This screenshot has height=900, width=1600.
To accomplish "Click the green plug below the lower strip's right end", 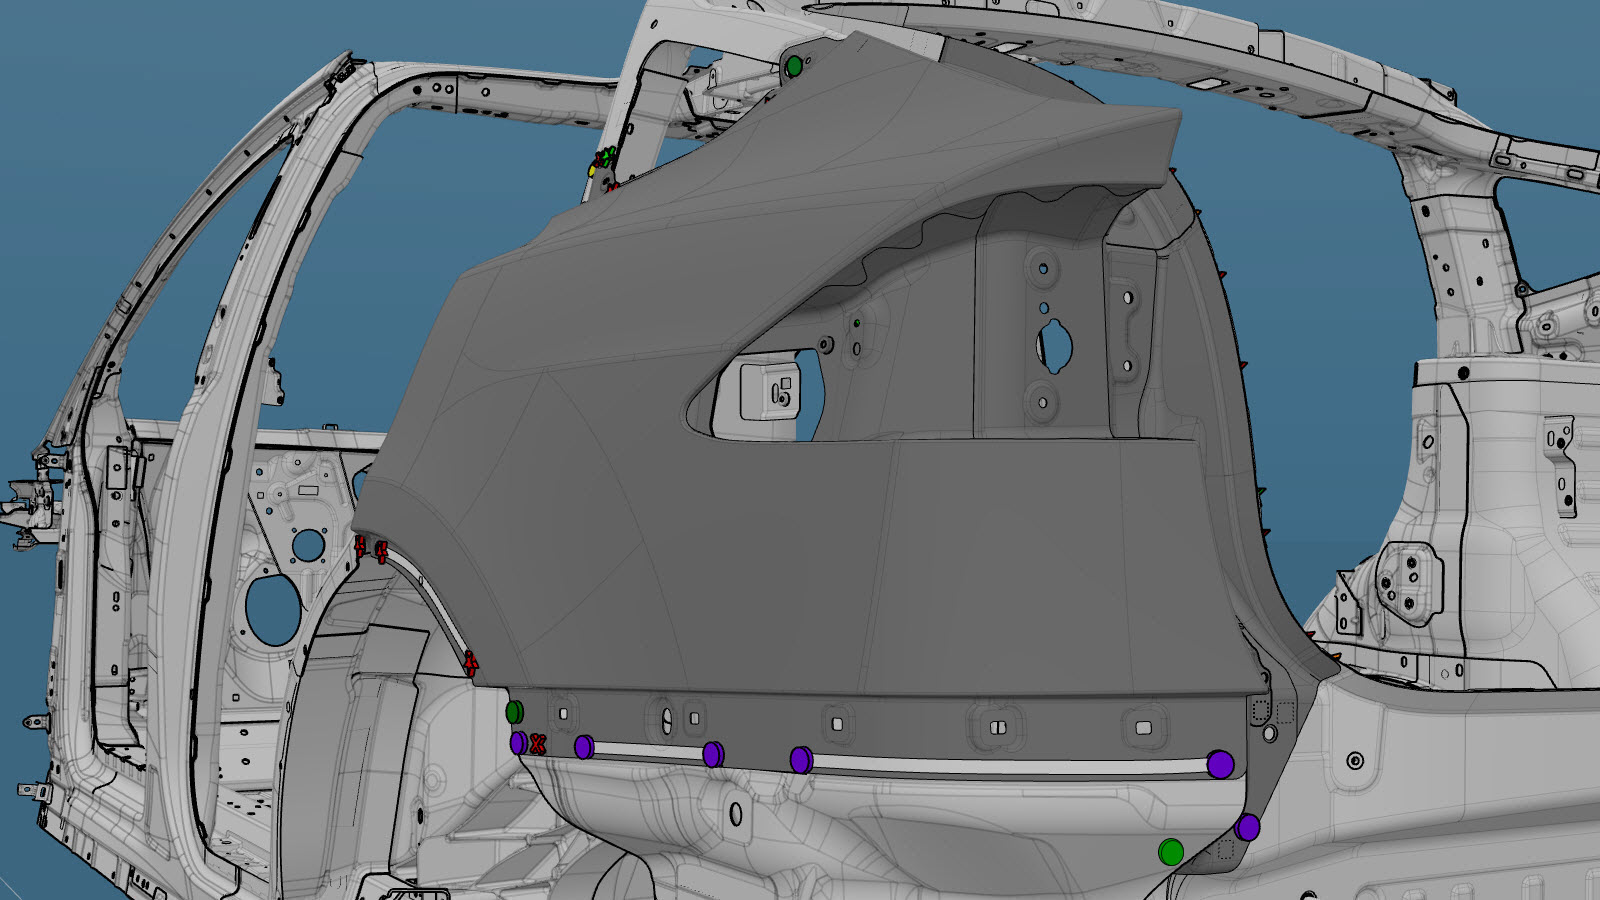I will pyautogui.click(x=1171, y=852).
